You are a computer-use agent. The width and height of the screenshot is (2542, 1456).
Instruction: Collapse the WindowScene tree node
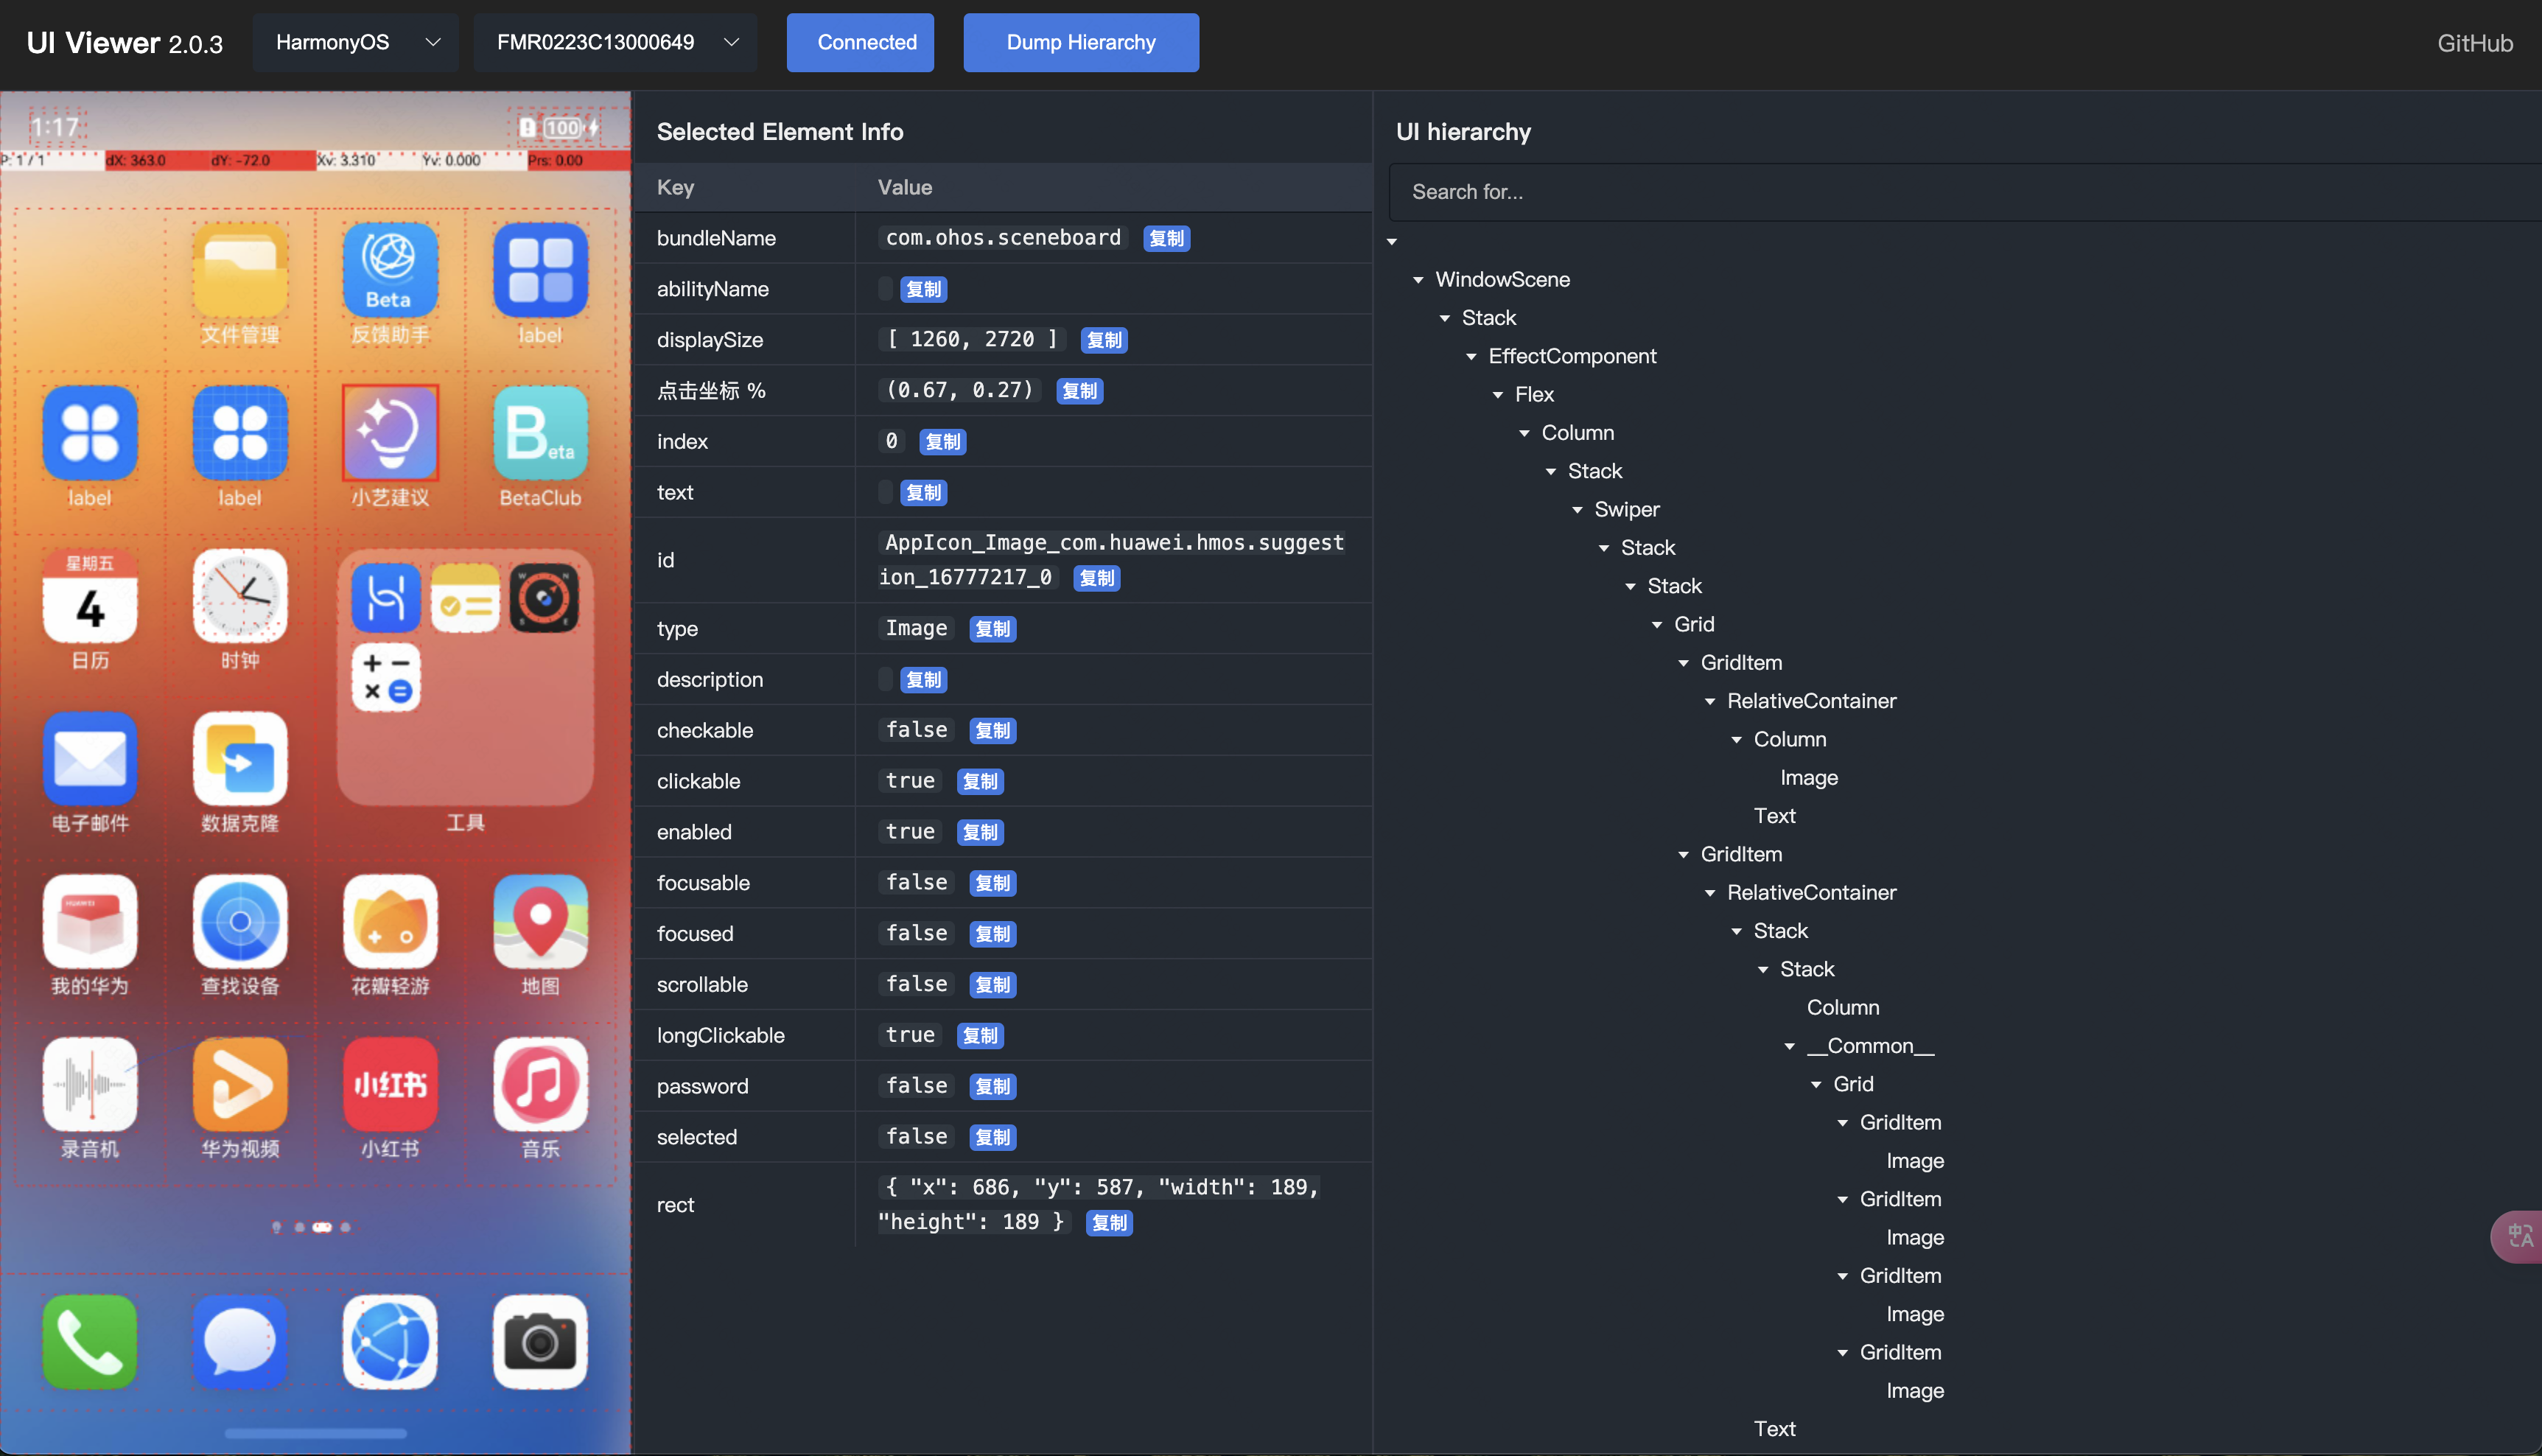(1418, 280)
